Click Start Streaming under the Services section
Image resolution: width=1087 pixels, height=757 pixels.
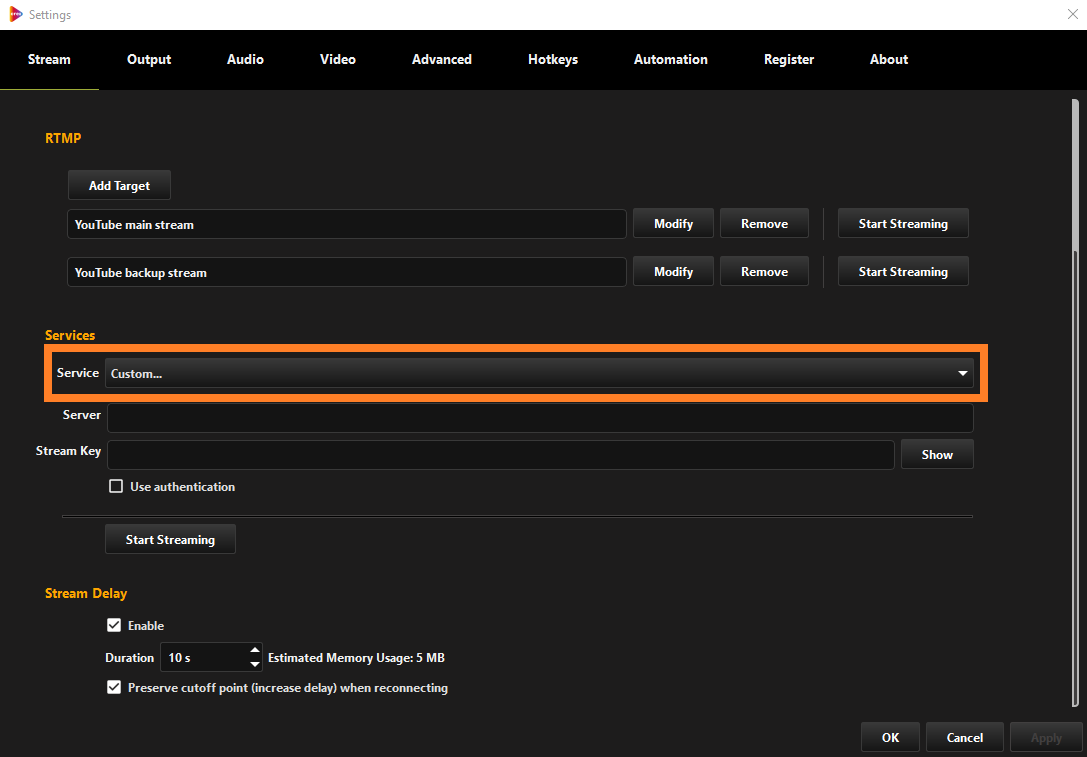tap(170, 538)
